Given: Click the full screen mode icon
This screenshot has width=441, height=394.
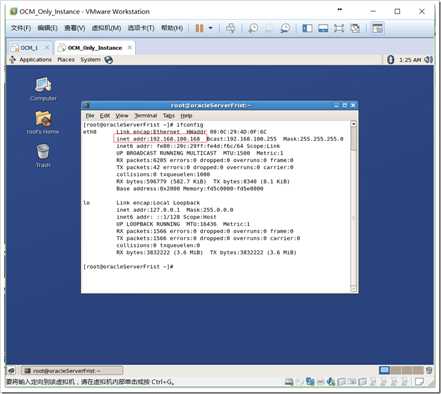Looking at the screenshot, I should coord(339,28).
